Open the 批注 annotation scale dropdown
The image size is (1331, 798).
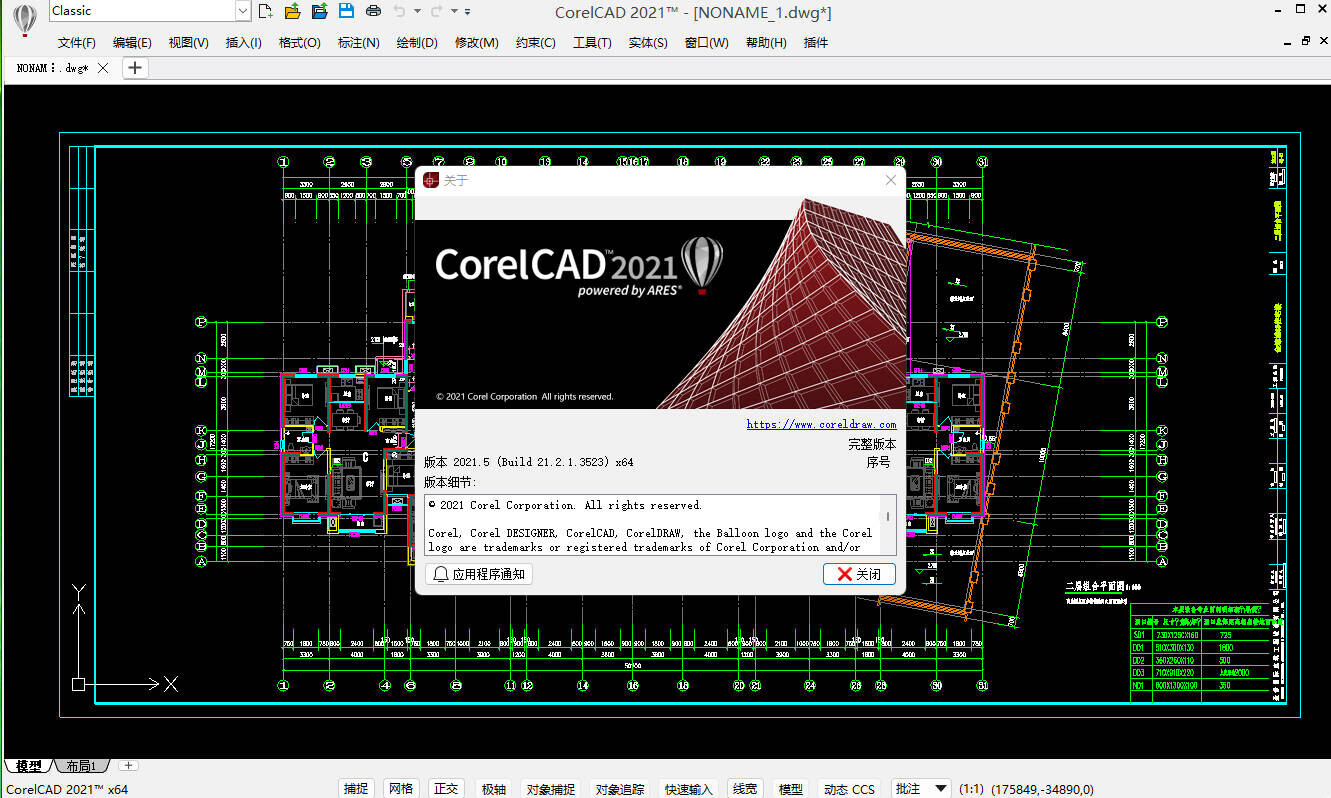tap(920, 788)
